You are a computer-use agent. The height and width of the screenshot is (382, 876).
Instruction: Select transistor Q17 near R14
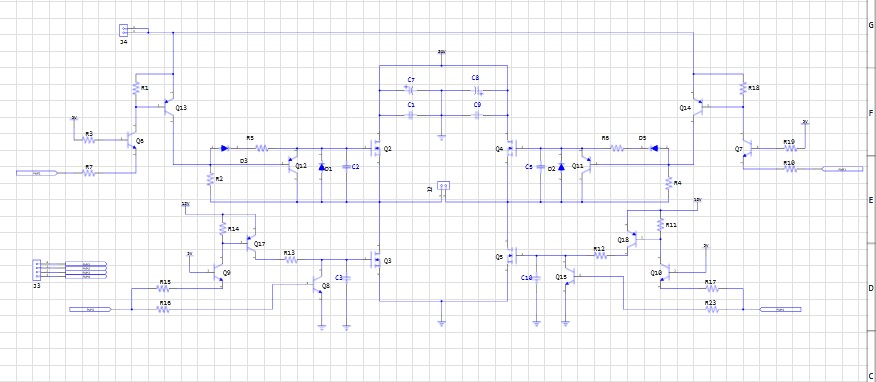click(251, 243)
